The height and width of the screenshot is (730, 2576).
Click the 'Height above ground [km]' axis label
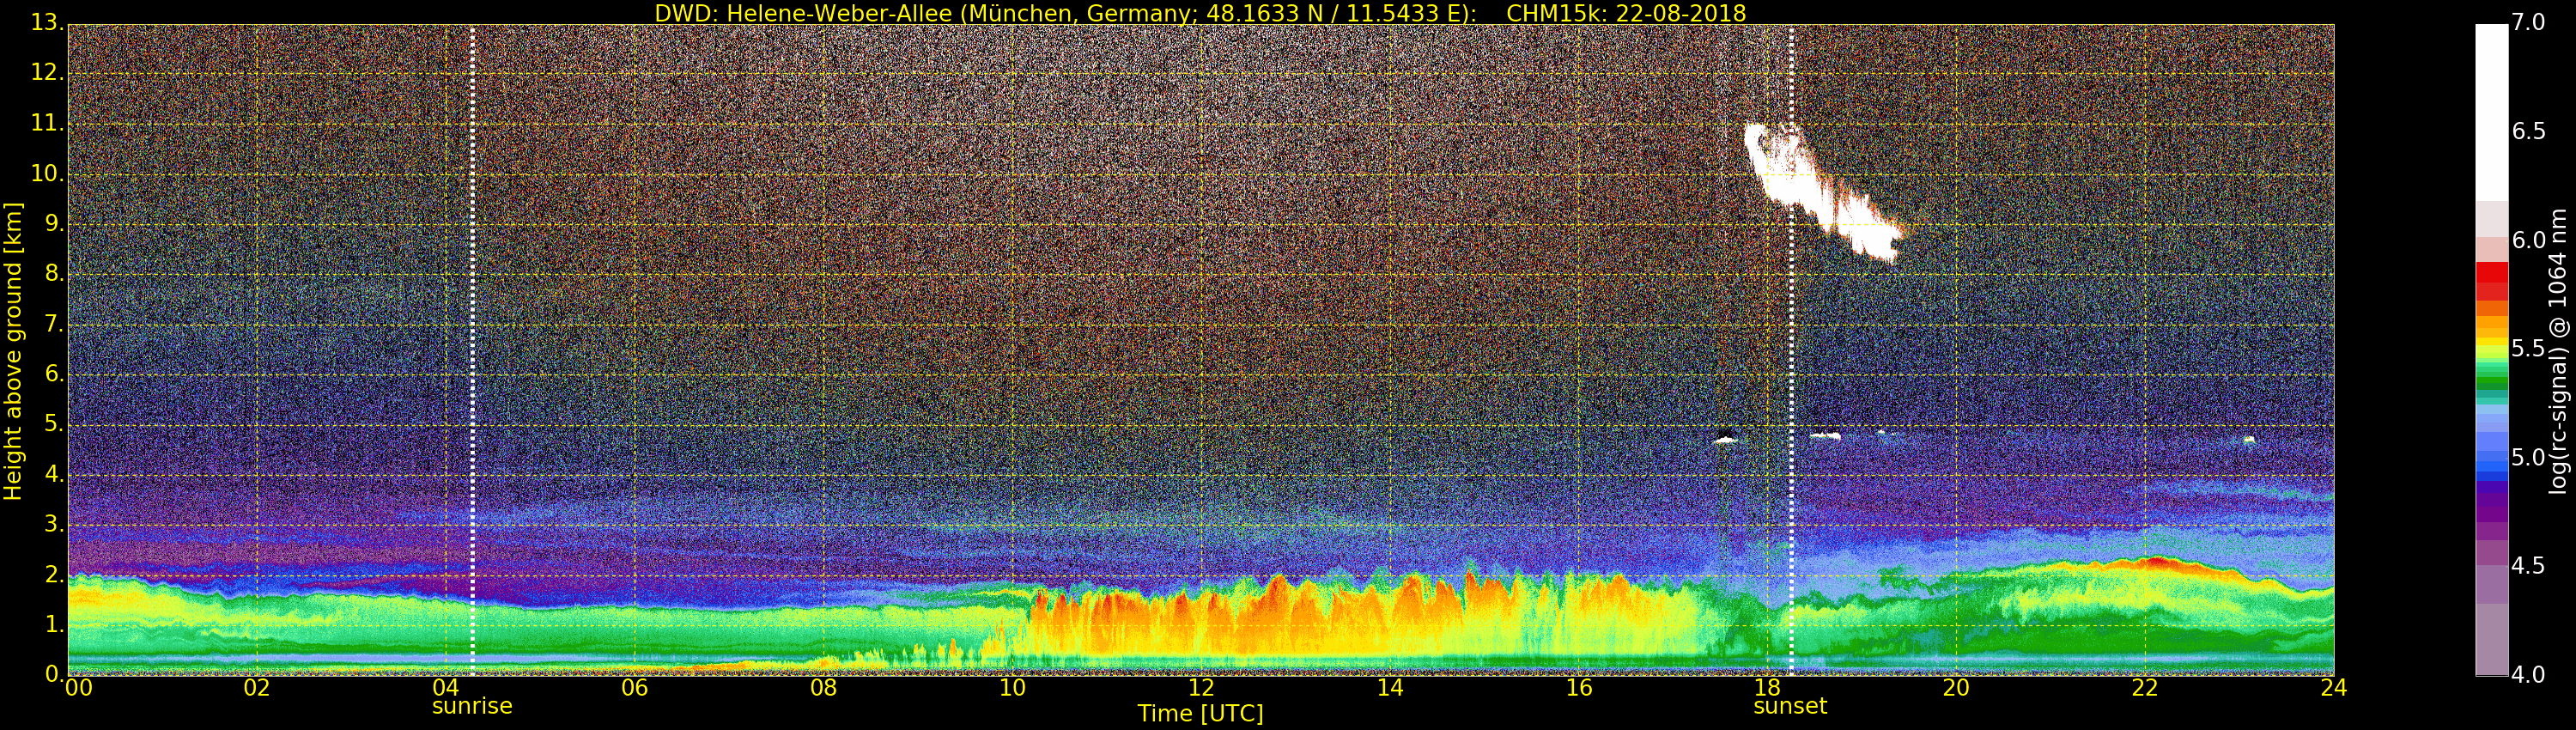pyautogui.click(x=13, y=350)
